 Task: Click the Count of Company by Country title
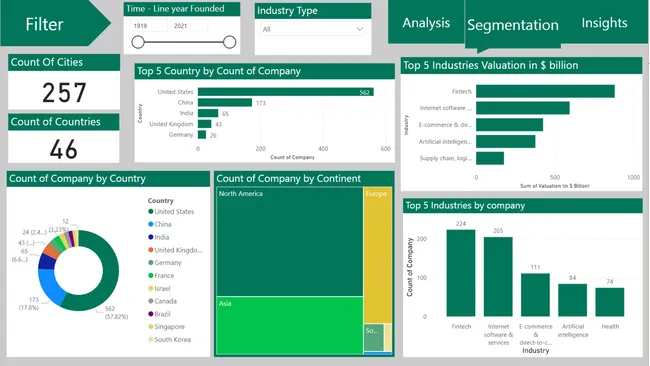(x=78, y=179)
